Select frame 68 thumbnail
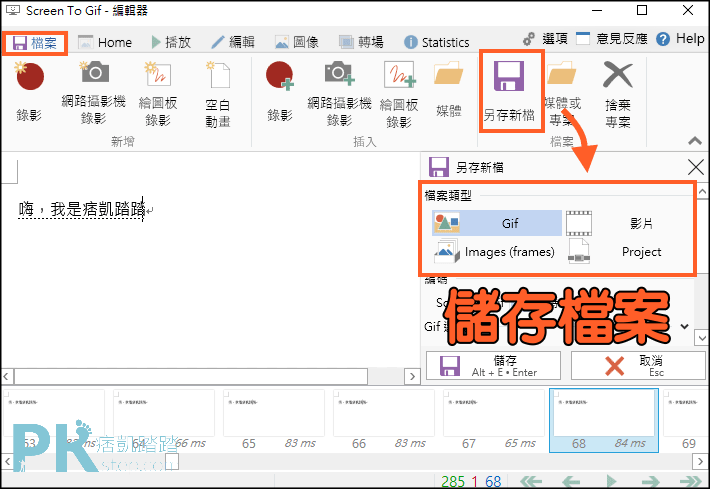710x489 pixels. (604, 420)
